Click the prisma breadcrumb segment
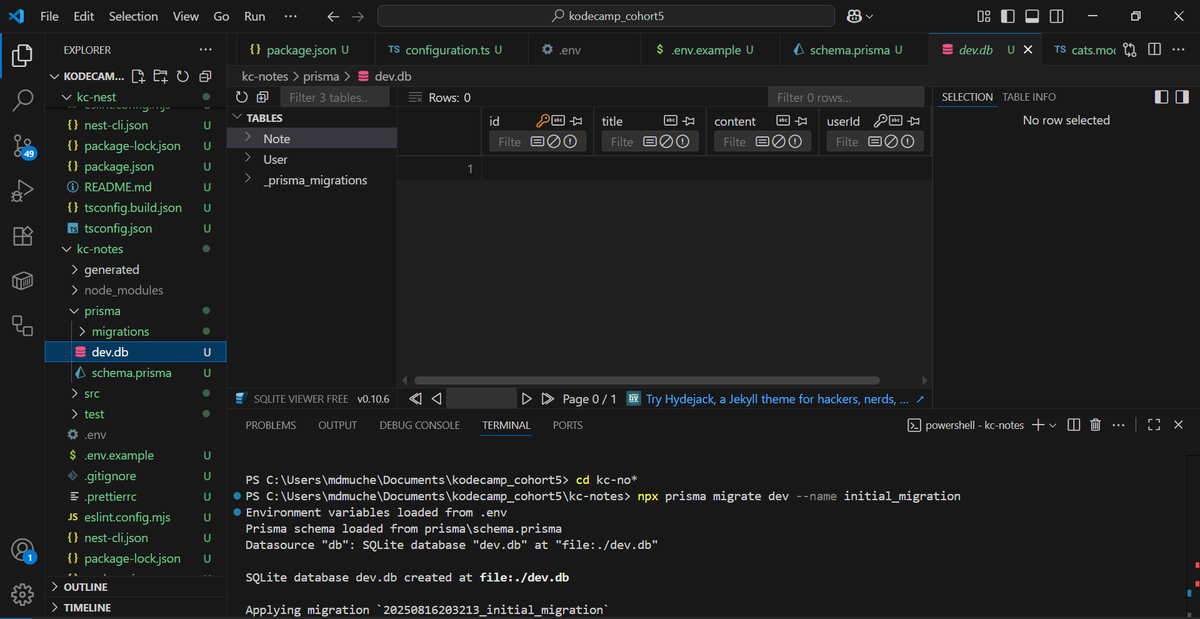This screenshot has width=1200, height=619. 321,76
